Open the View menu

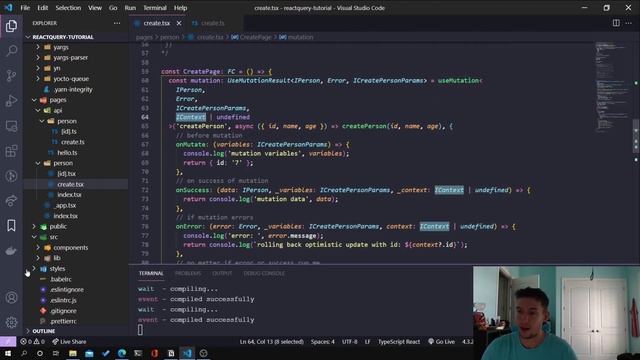pyautogui.click(x=95, y=8)
